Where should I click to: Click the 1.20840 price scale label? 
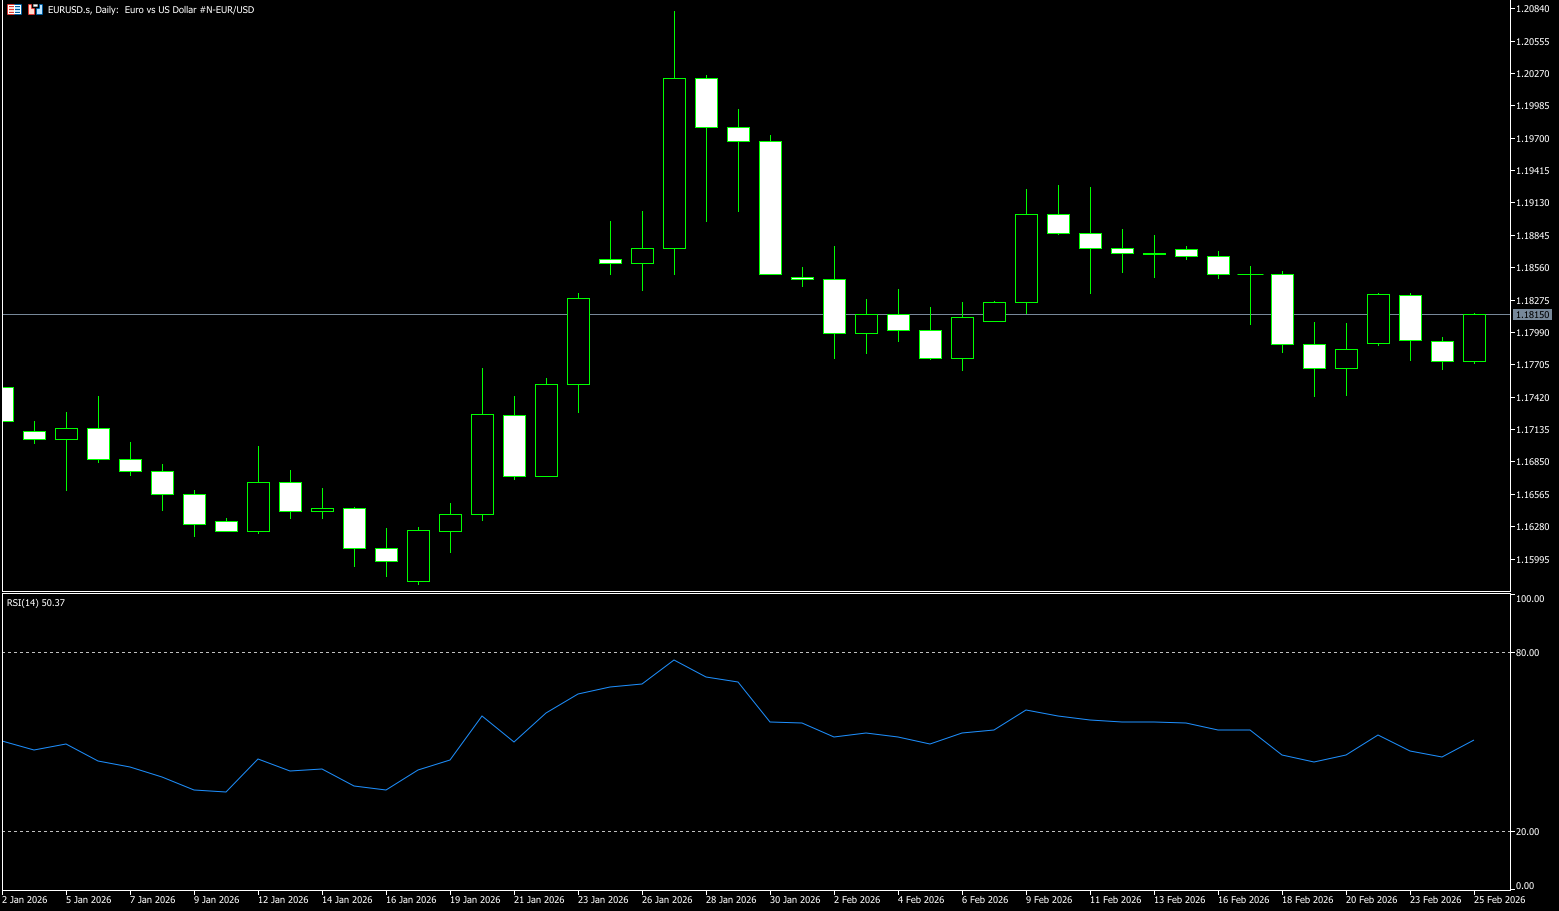click(1532, 9)
